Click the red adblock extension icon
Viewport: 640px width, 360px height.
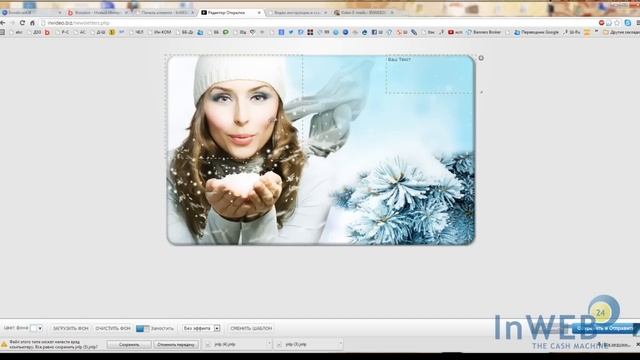601,23
